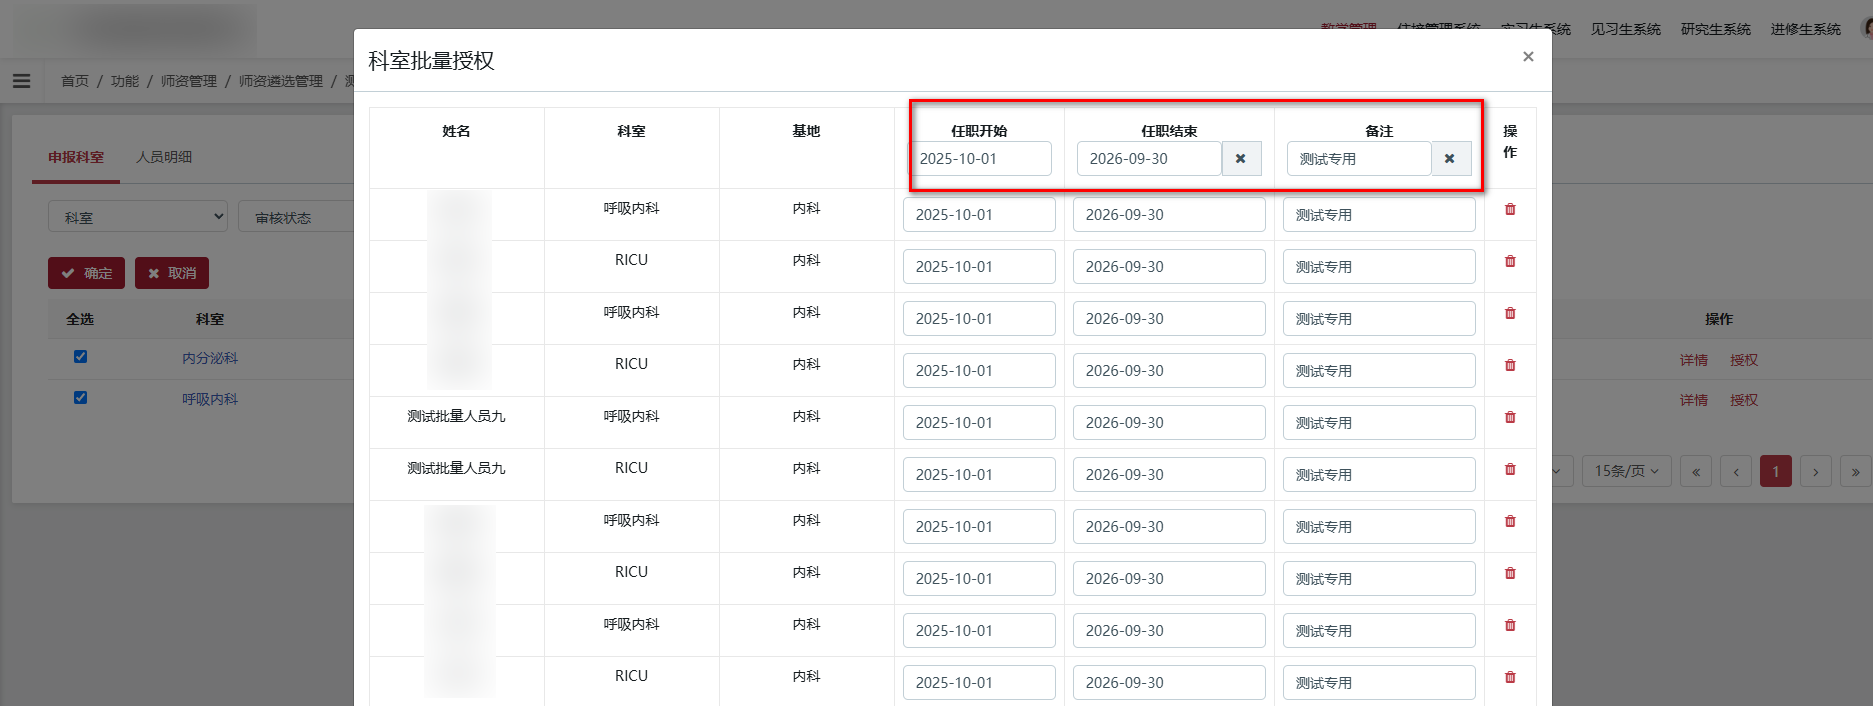Delete the 测试批量人员九 RICU row
Screen dimensions: 1873x706
[1510, 469]
